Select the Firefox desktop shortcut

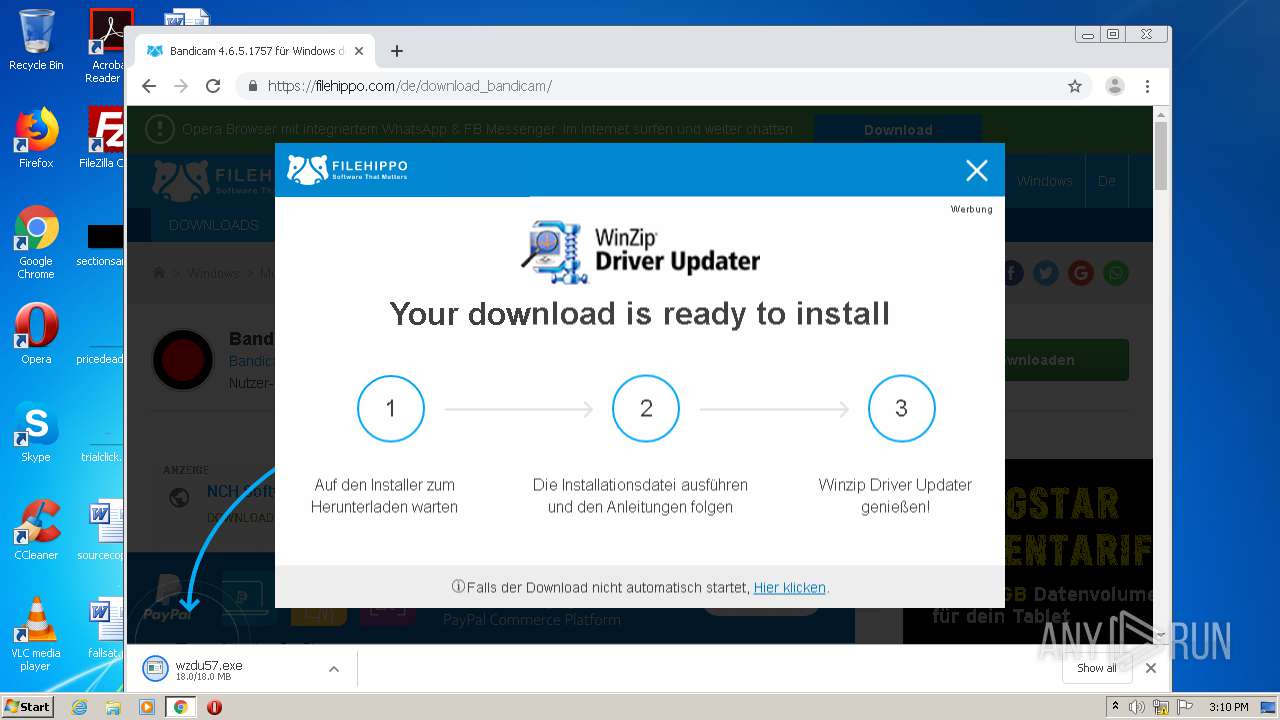tap(36, 137)
